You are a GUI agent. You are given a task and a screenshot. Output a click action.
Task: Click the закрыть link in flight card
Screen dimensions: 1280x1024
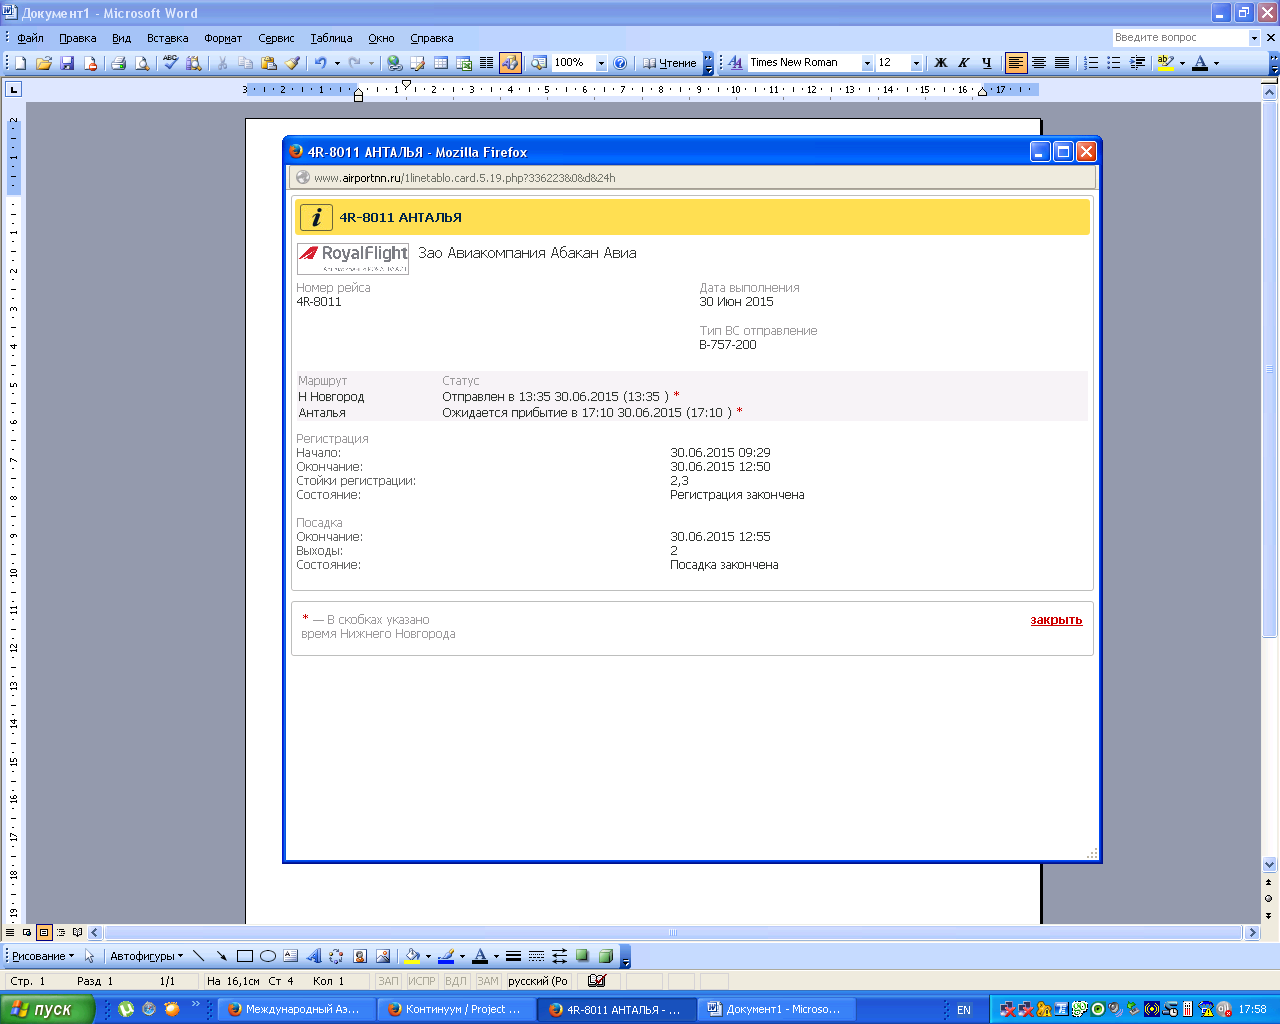point(1056,620)
